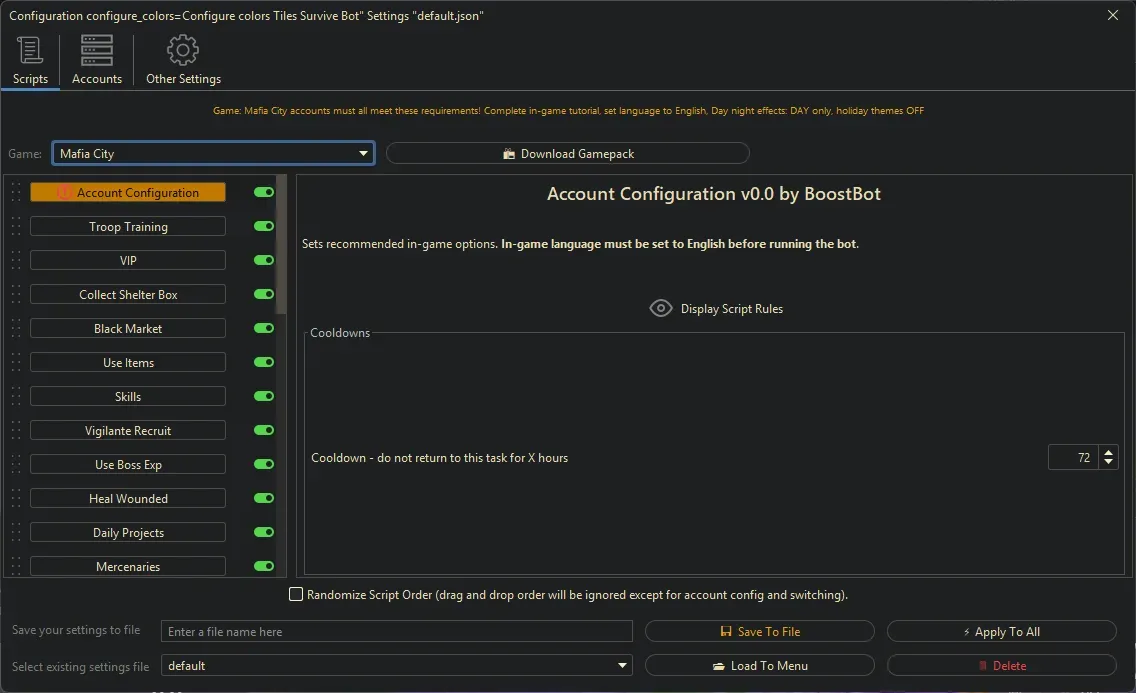Turn off the VIP script toggle
1136x693 pixels.
tap(263, 260)
